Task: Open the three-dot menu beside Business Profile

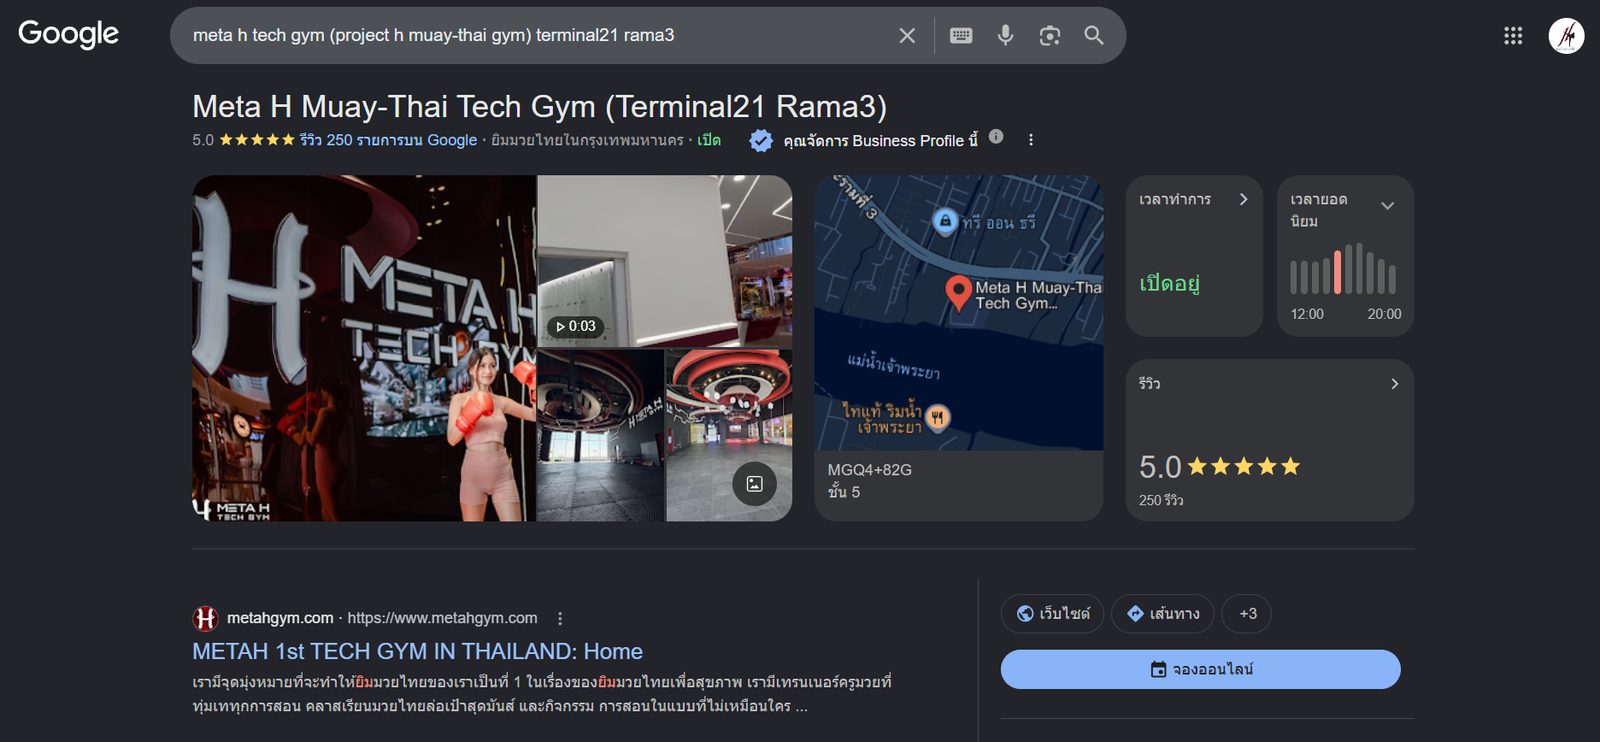Action: [1031, 140]
